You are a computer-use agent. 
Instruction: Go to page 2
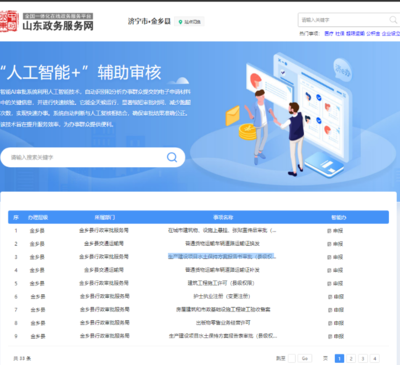tap(351, 358)
